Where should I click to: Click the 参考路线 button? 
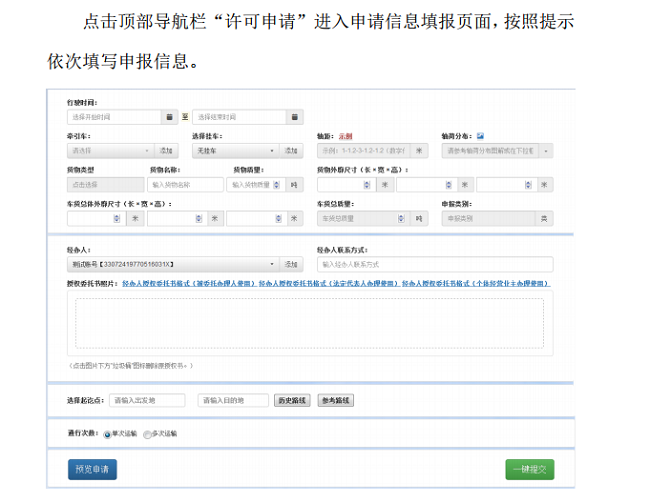[x=335, y=400]
